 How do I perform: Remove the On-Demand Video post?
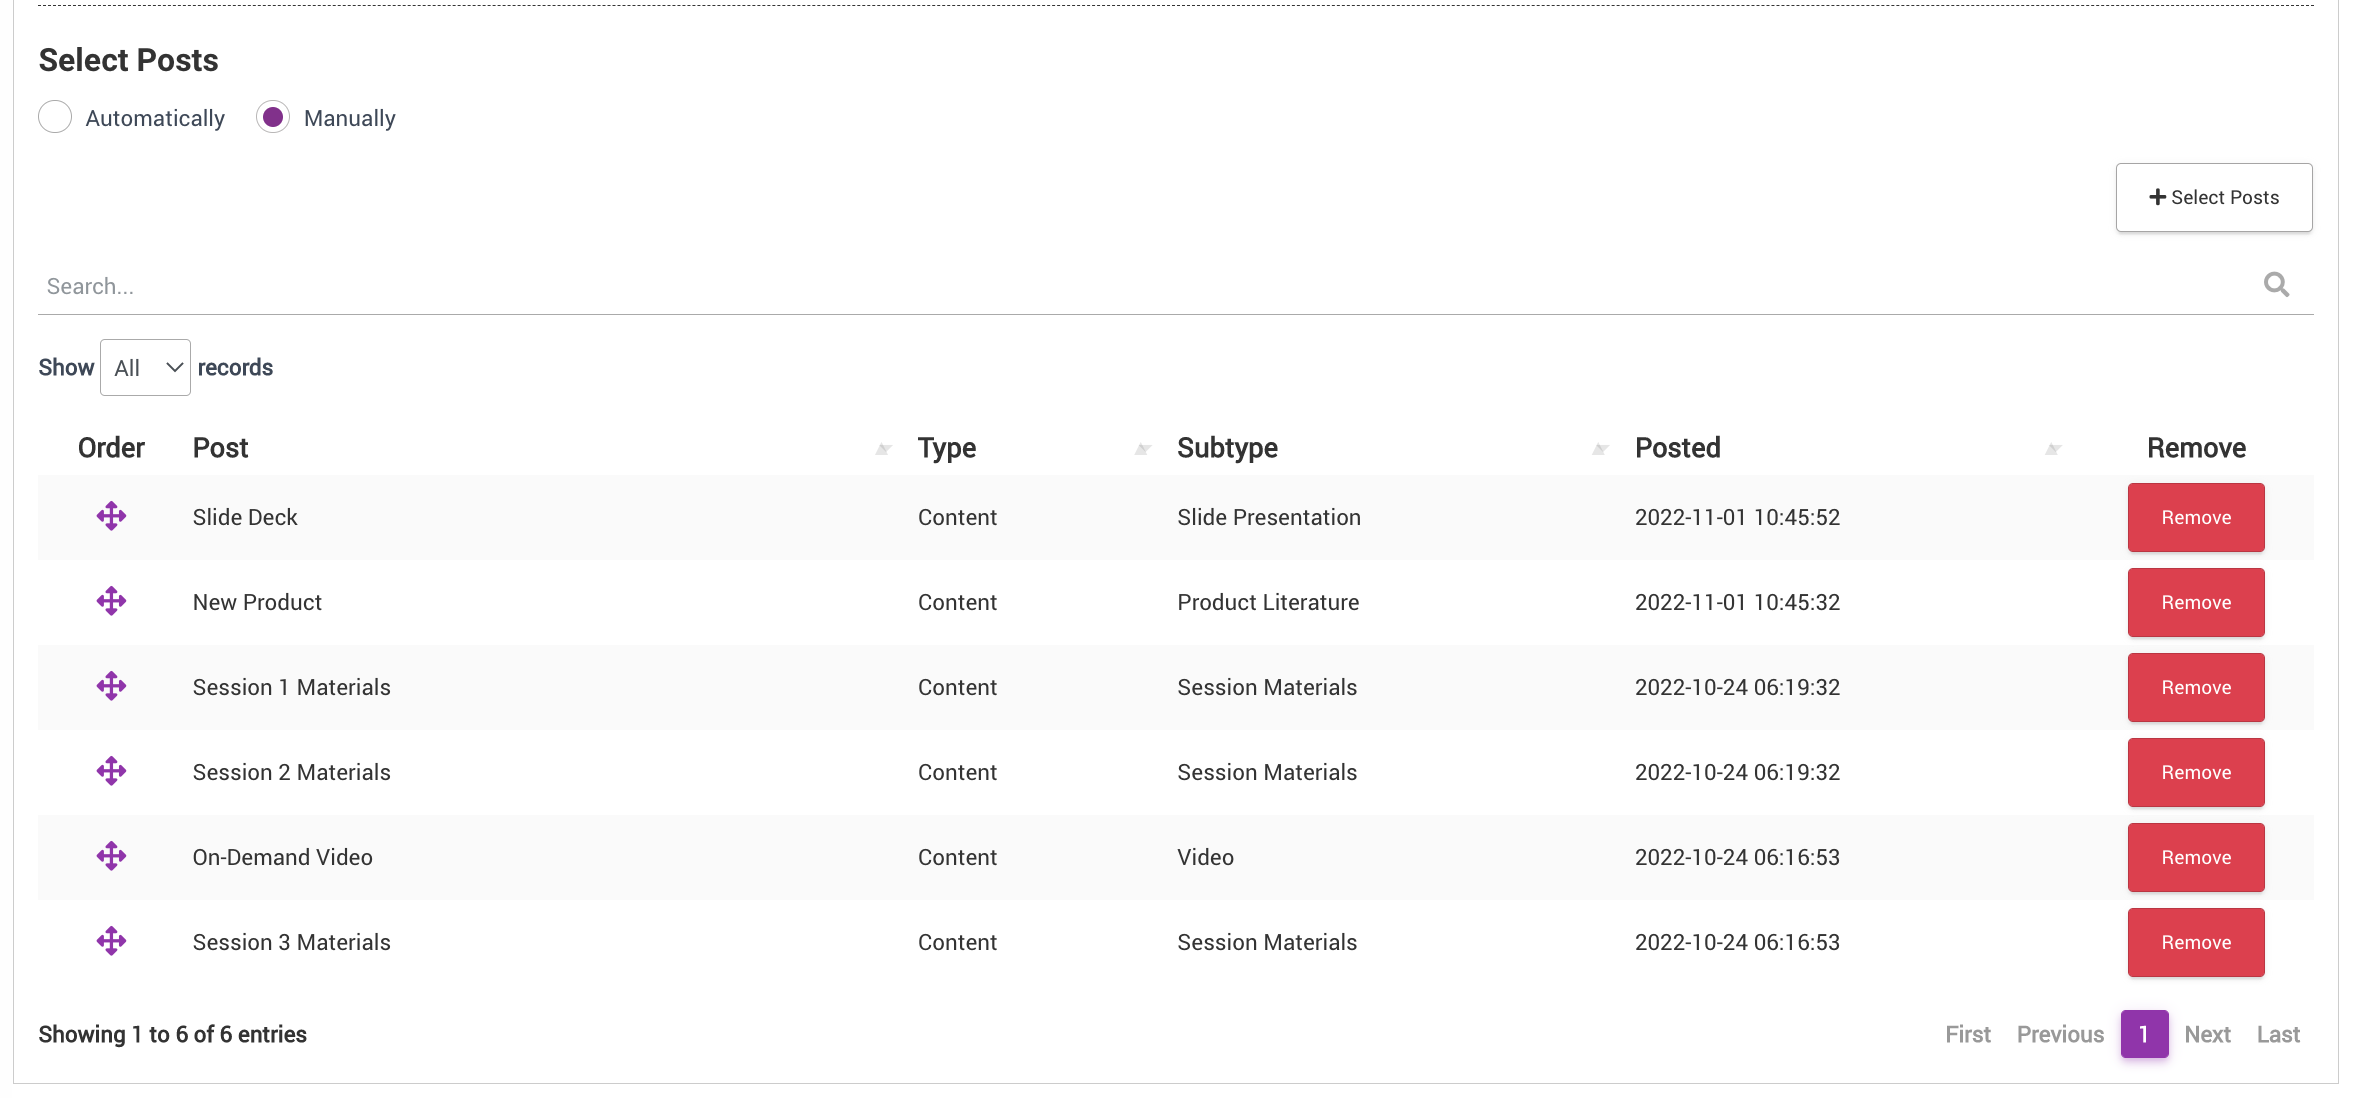pyautogui.click(x=2196, y=857)
